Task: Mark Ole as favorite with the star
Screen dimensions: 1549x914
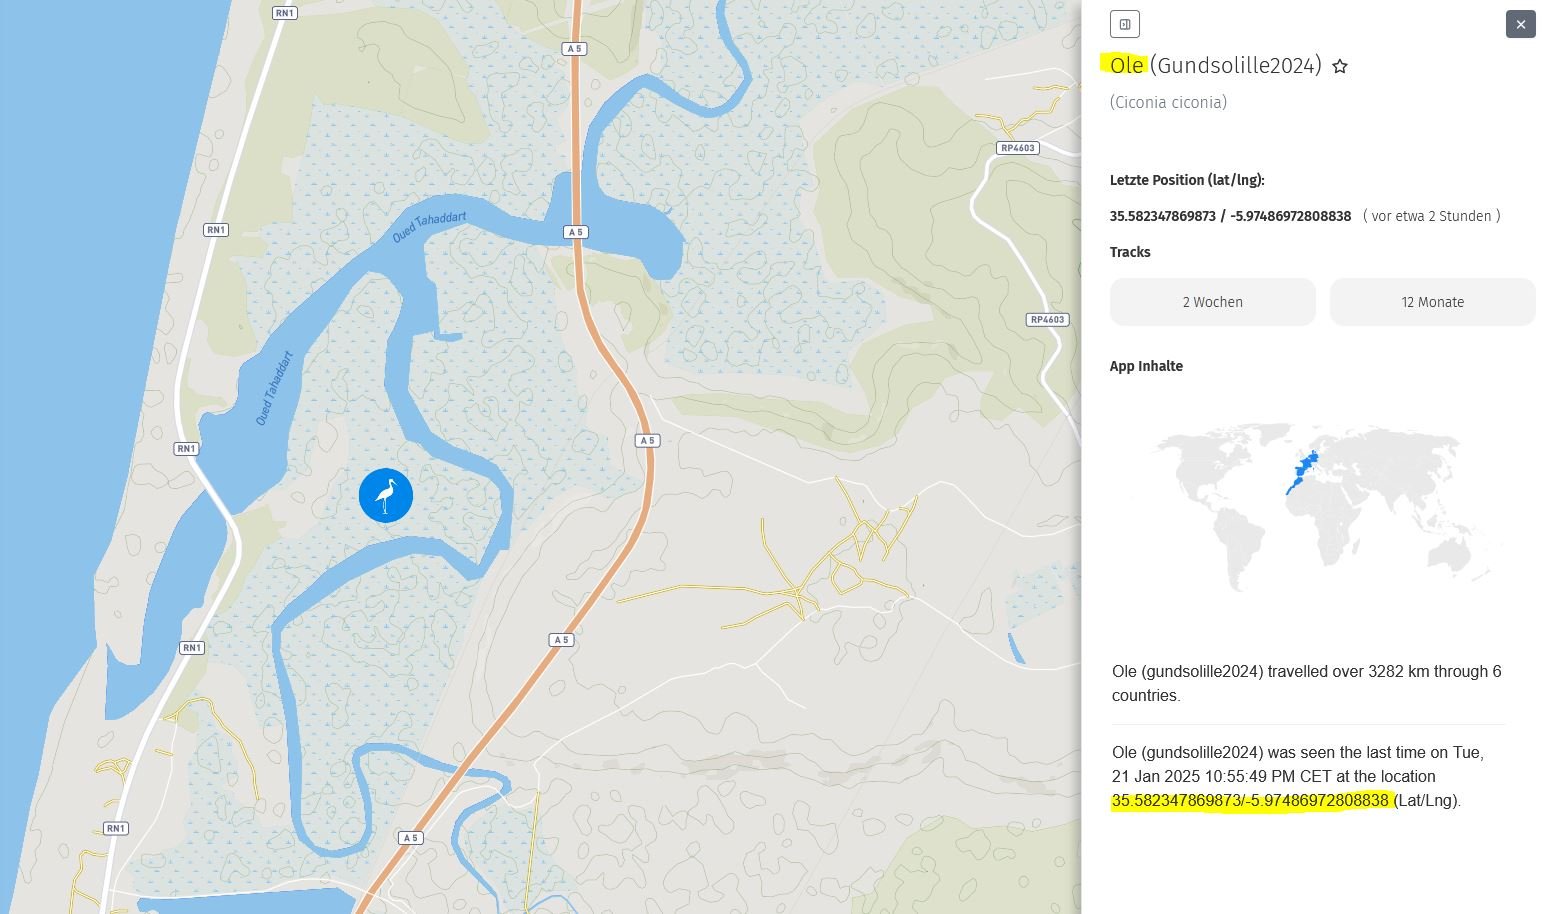Action: click(1340, 67)
